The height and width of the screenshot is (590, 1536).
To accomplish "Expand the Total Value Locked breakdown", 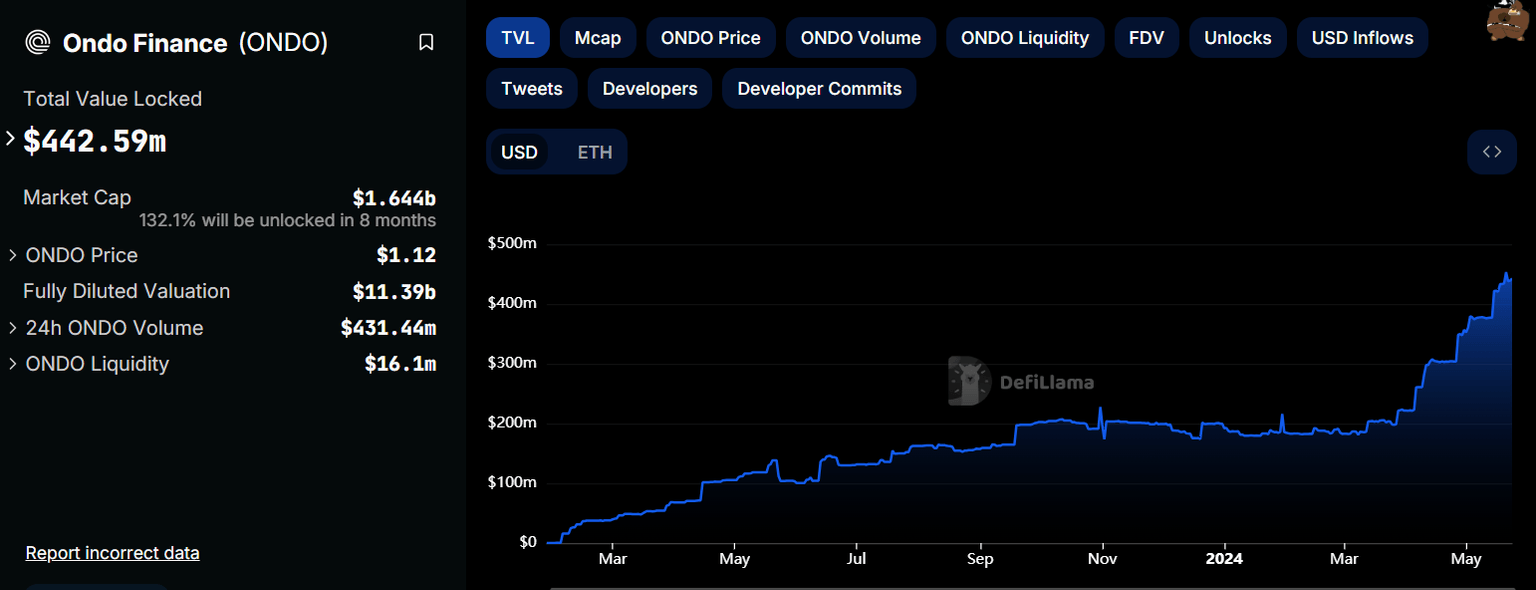I will (9, 140).
